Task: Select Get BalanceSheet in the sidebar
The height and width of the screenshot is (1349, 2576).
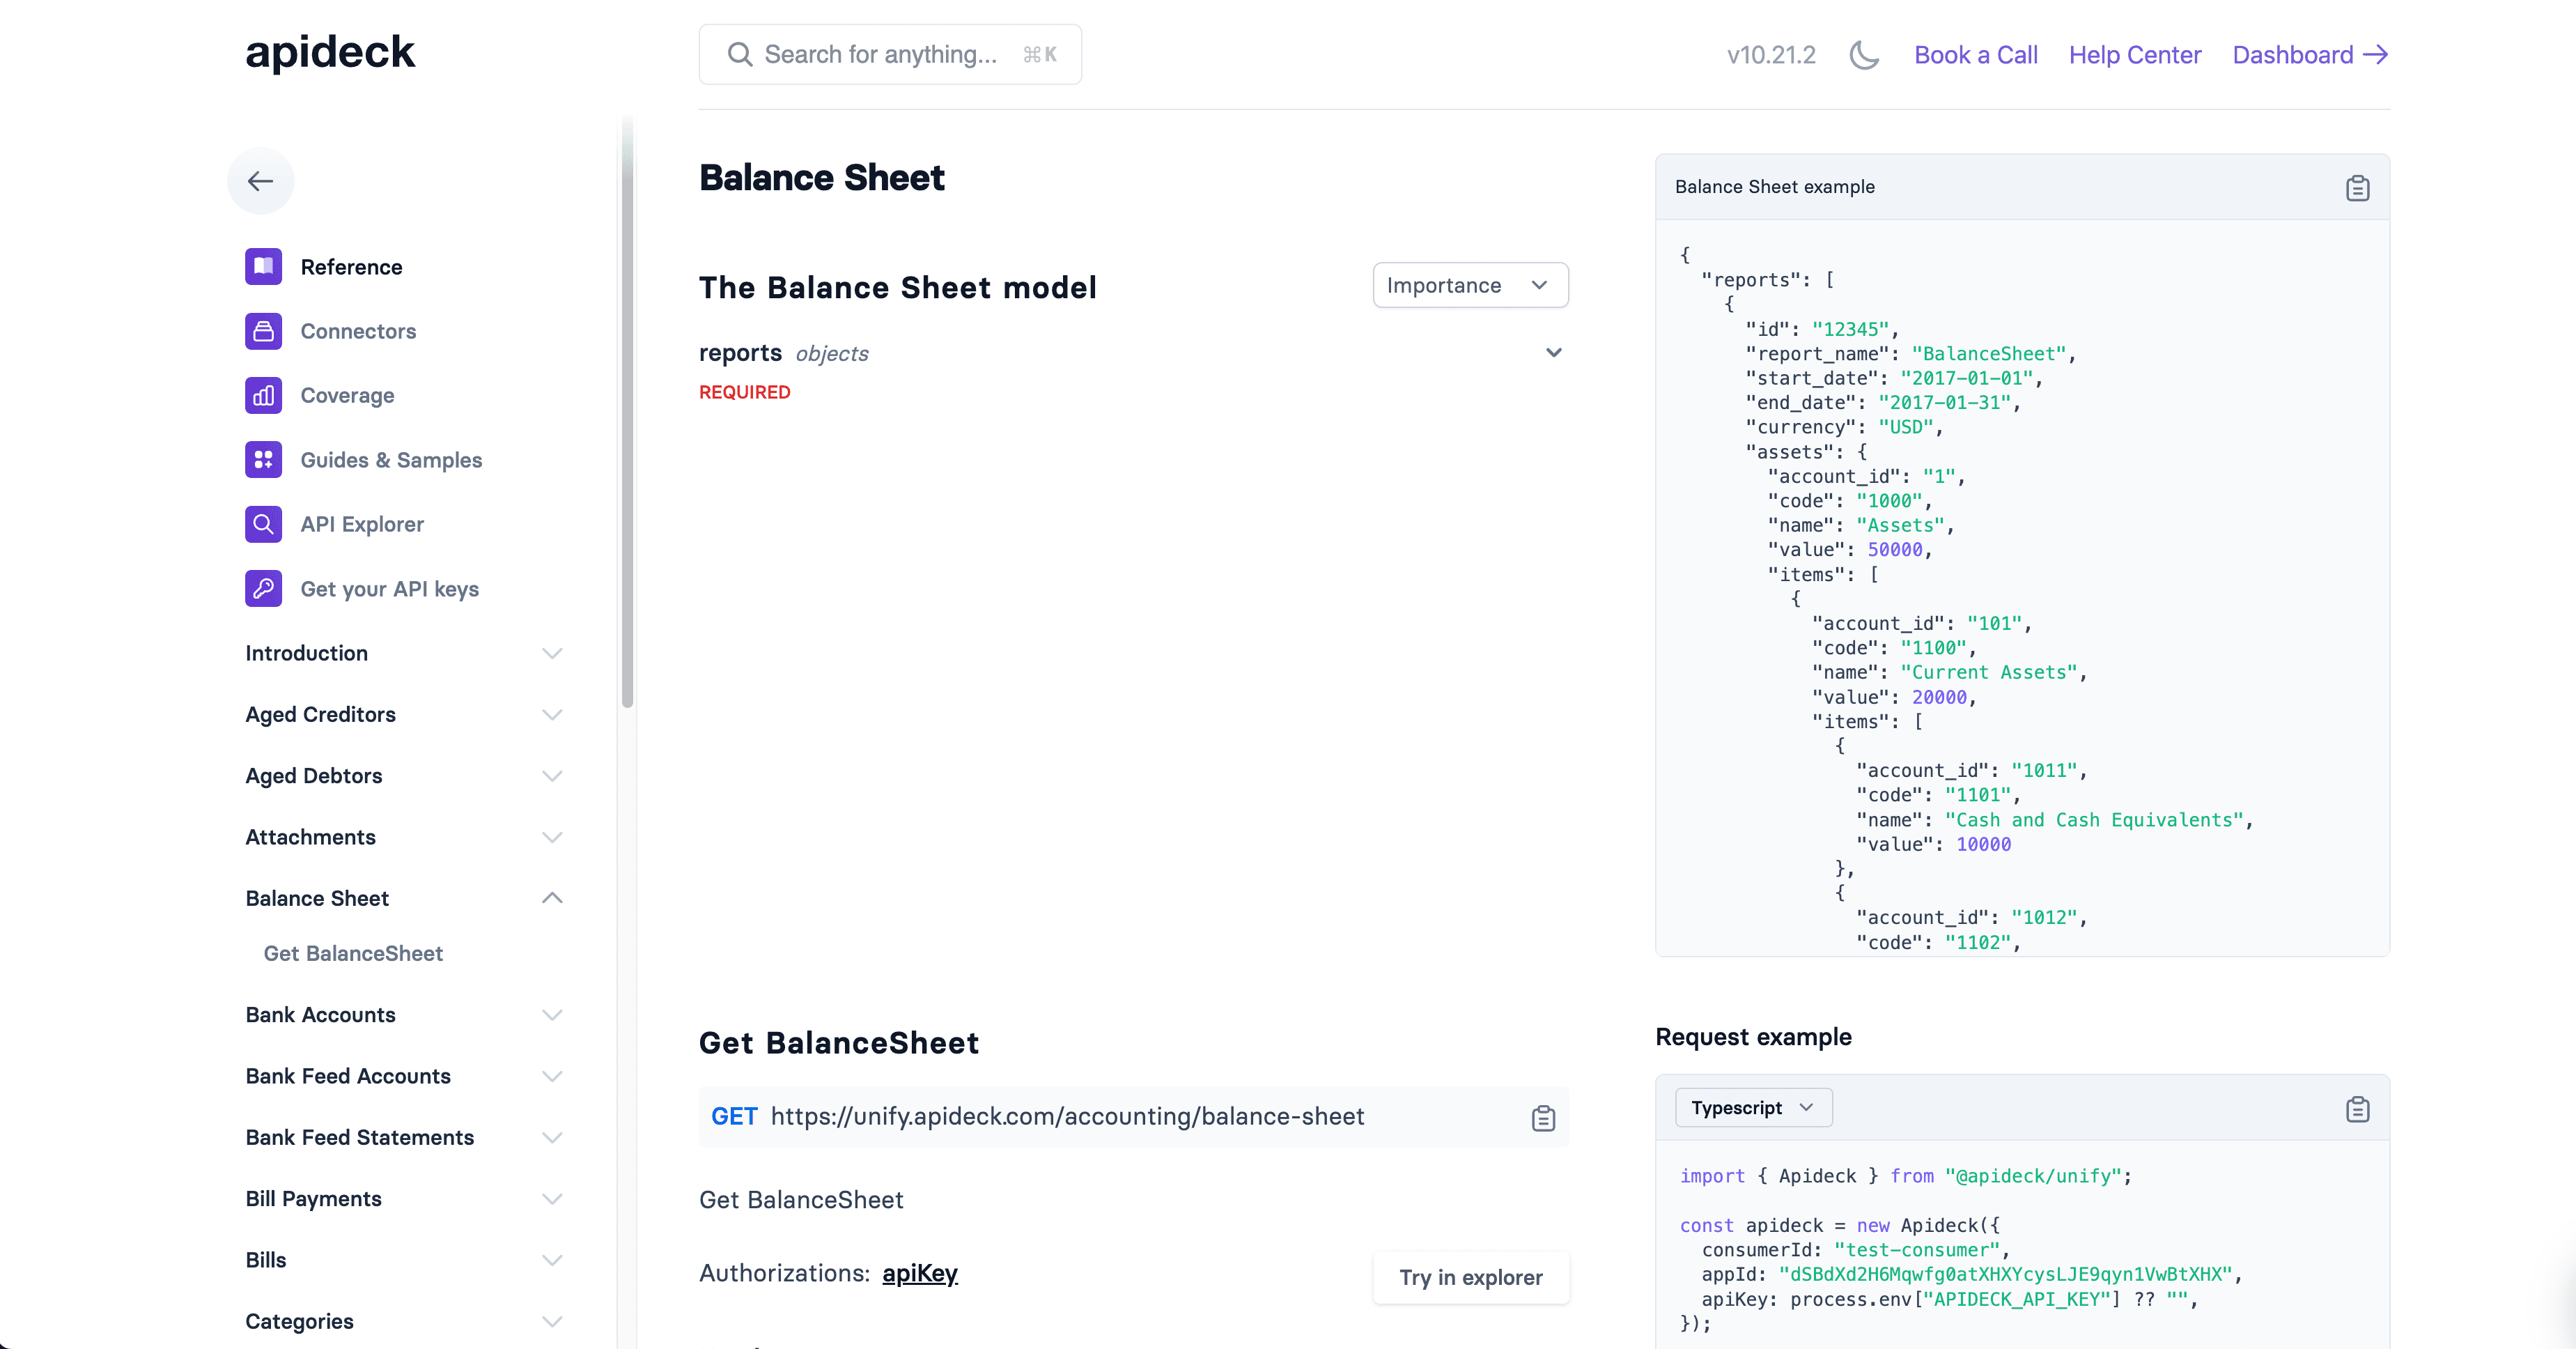Action: [352, 953]
